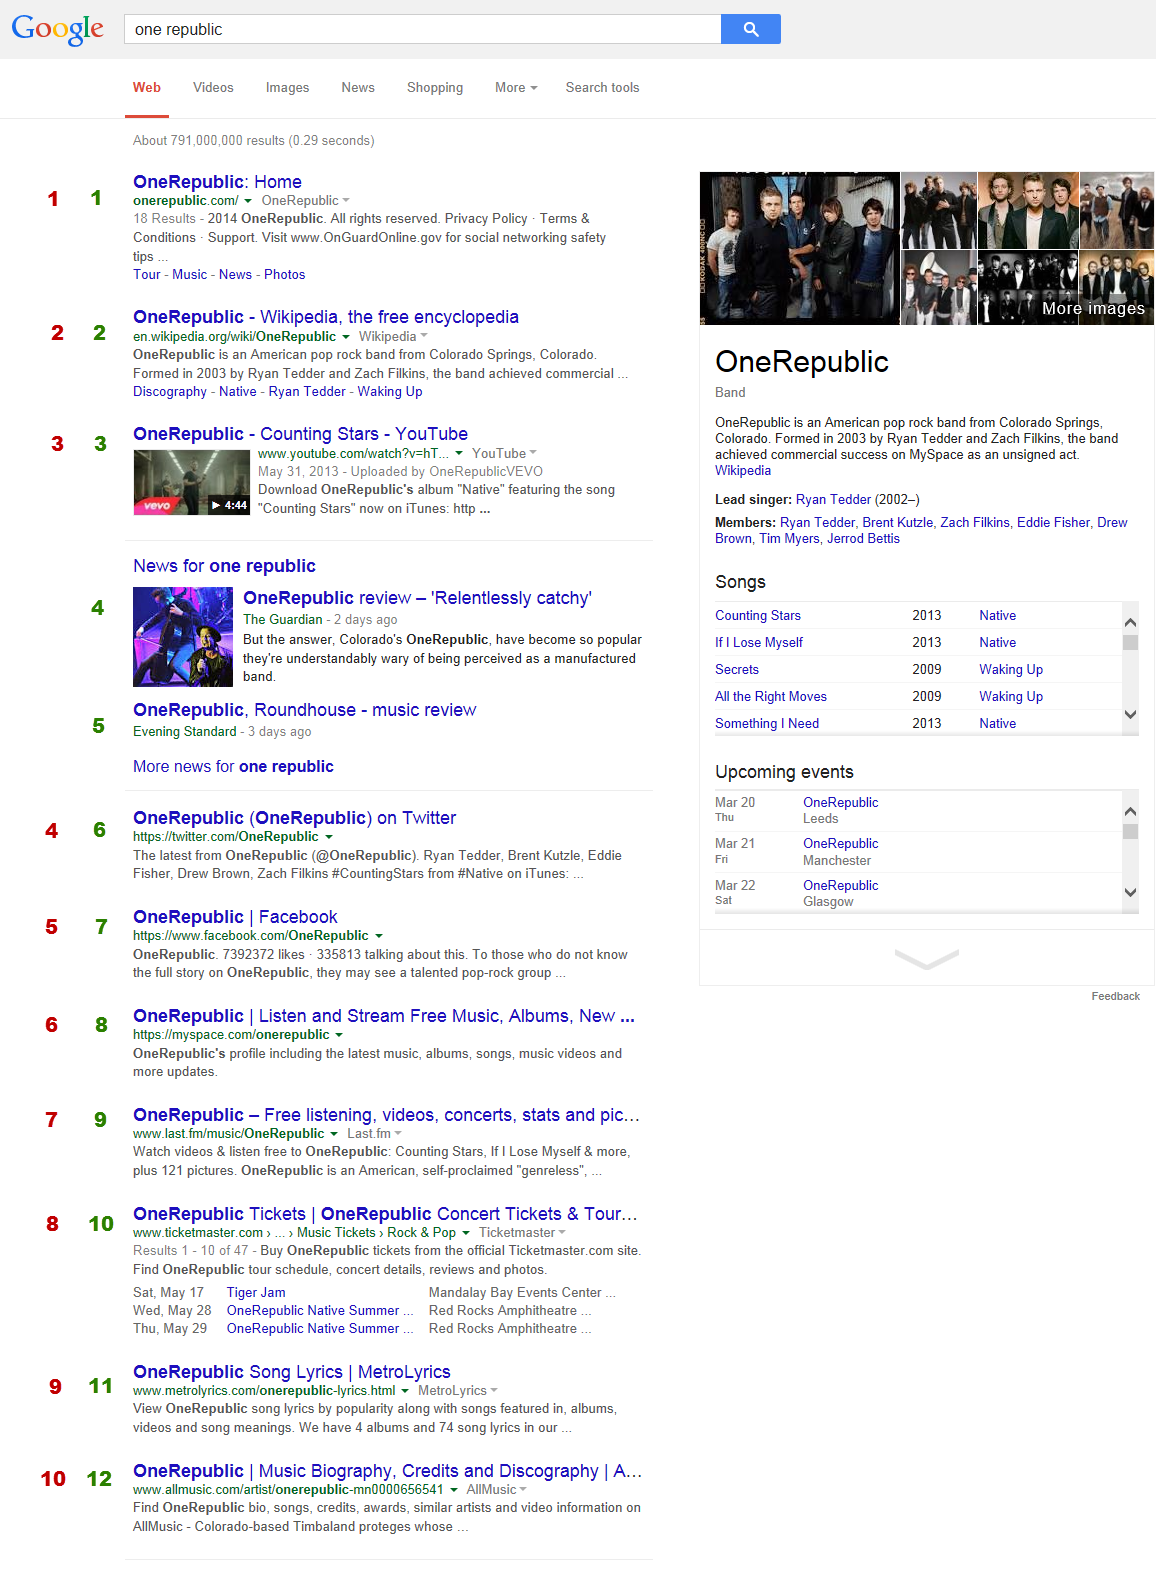This screenshot has height=1570, width=1156.
Task: Click the search box containing one republic
Action: [422, 29]
